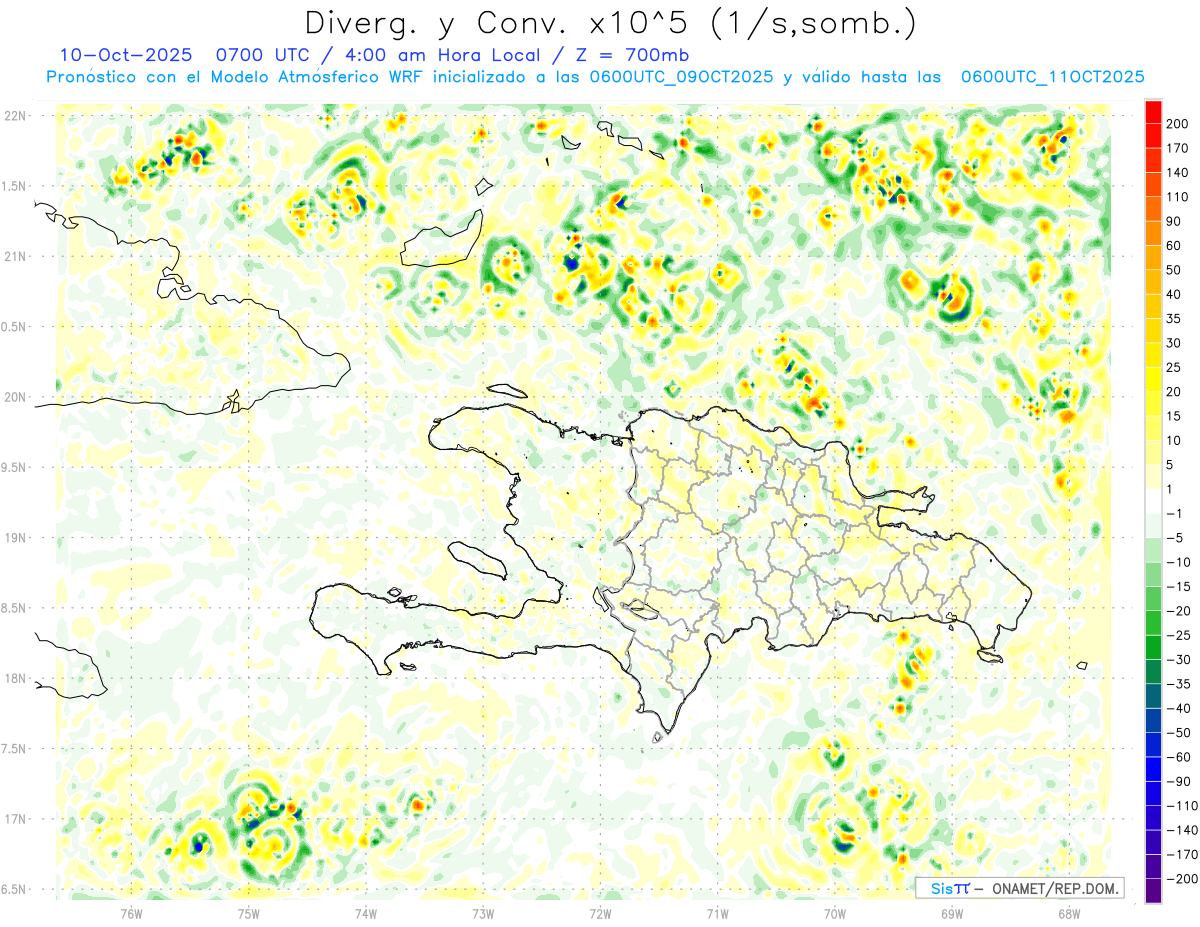The image size is (1200, 927).
Task: Select the white swatch between 1 and -1
Action: coord(1153,501)
